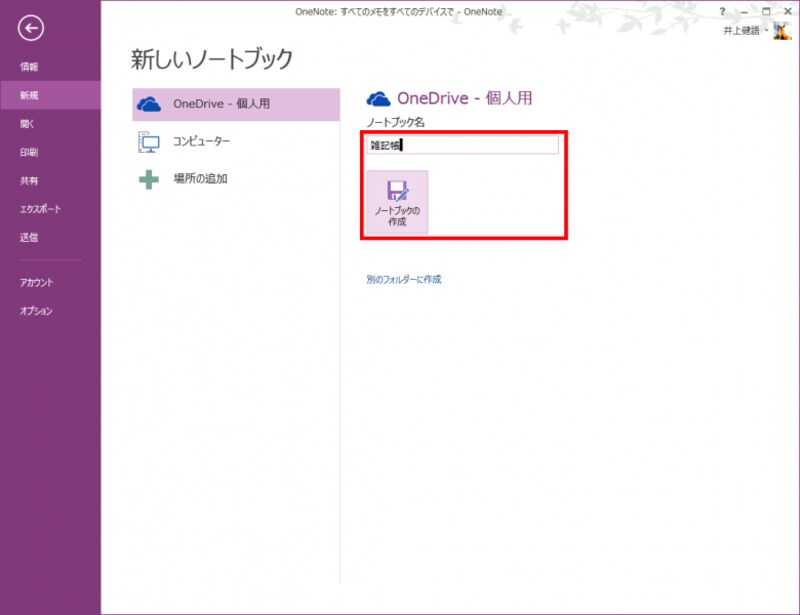Open the 別のフォルダーに作成 link
This screenshot has height=615, width=800.
(404, 279)
